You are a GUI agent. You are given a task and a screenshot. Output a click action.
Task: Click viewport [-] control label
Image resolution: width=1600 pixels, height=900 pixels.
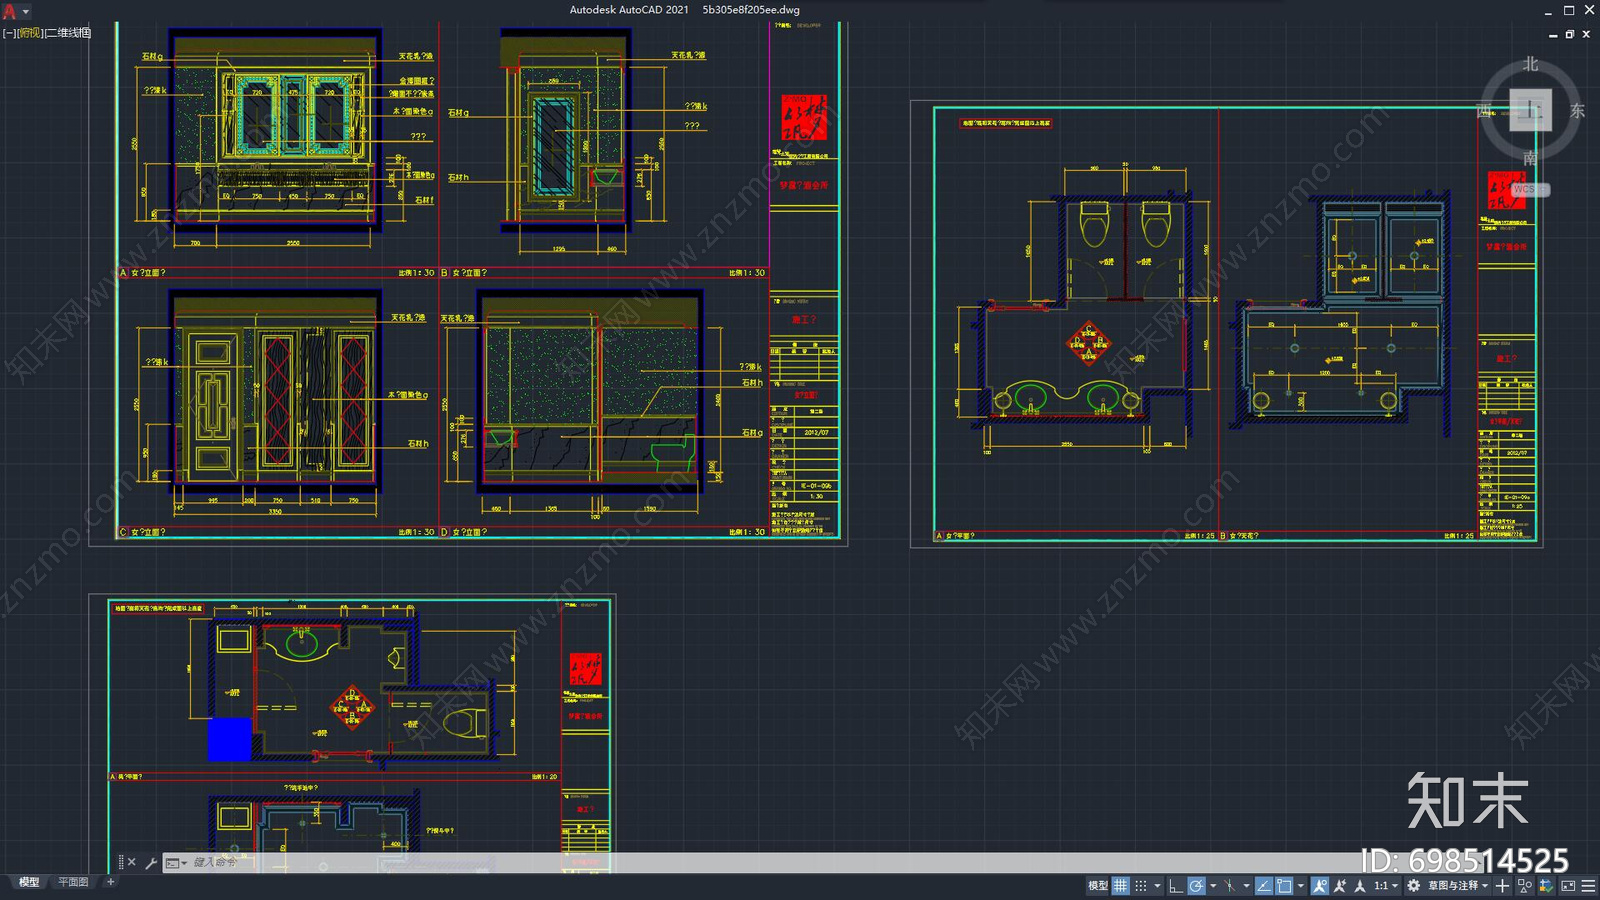[9, 33]
